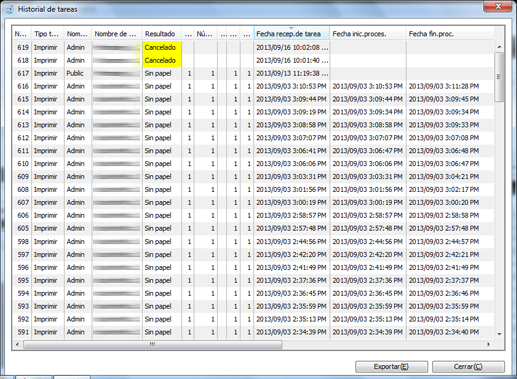Click Sin papel result in row 614

point(158,112)
